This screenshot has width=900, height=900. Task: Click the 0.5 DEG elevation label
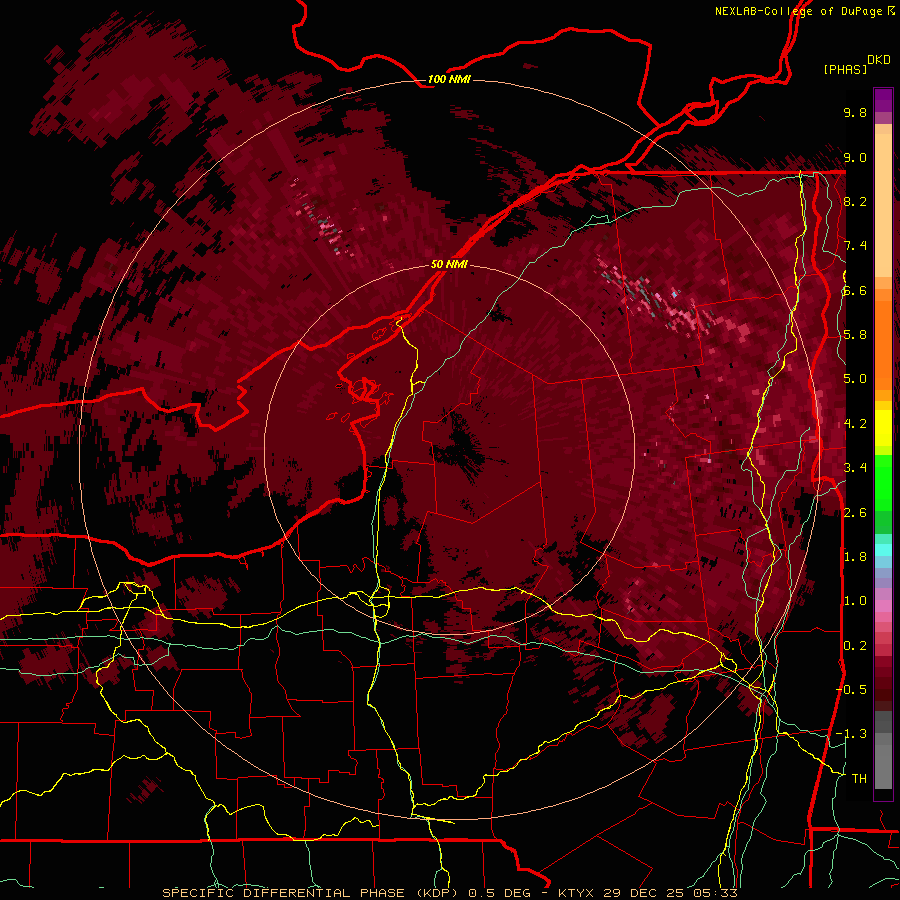(499, 893)
